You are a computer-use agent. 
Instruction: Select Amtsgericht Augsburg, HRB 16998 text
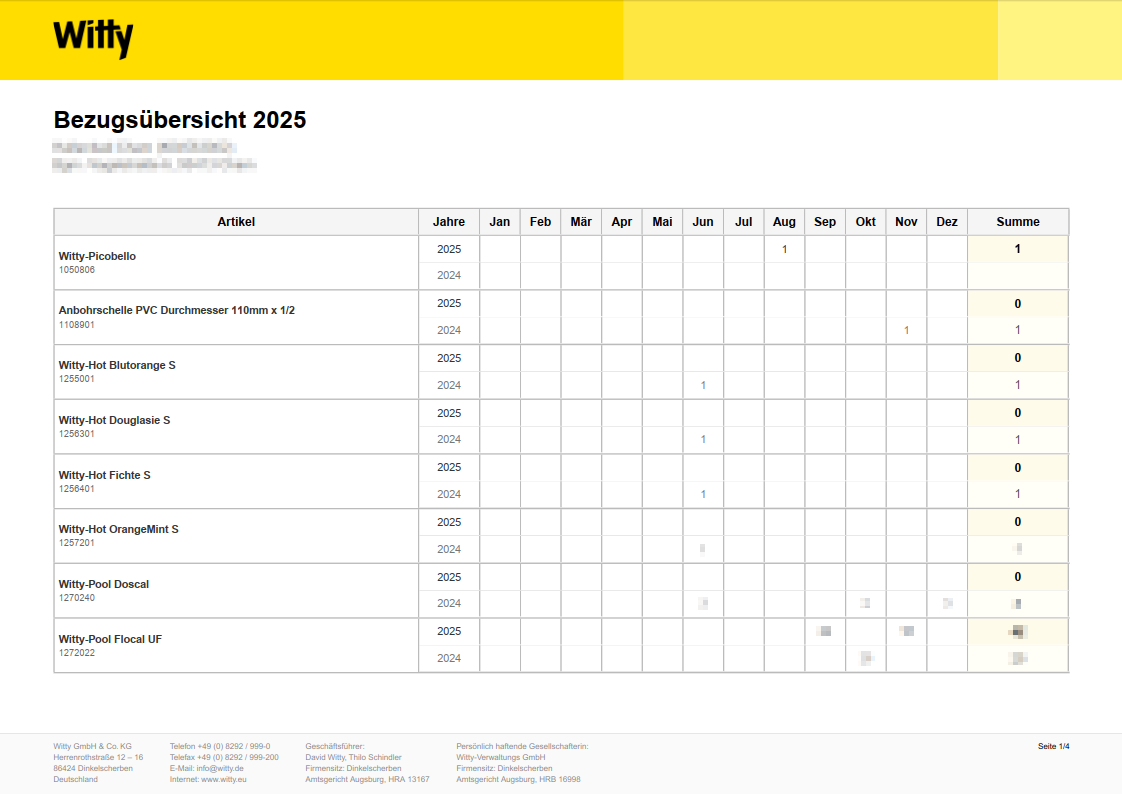pyautogui.click(x=518, y=780)
